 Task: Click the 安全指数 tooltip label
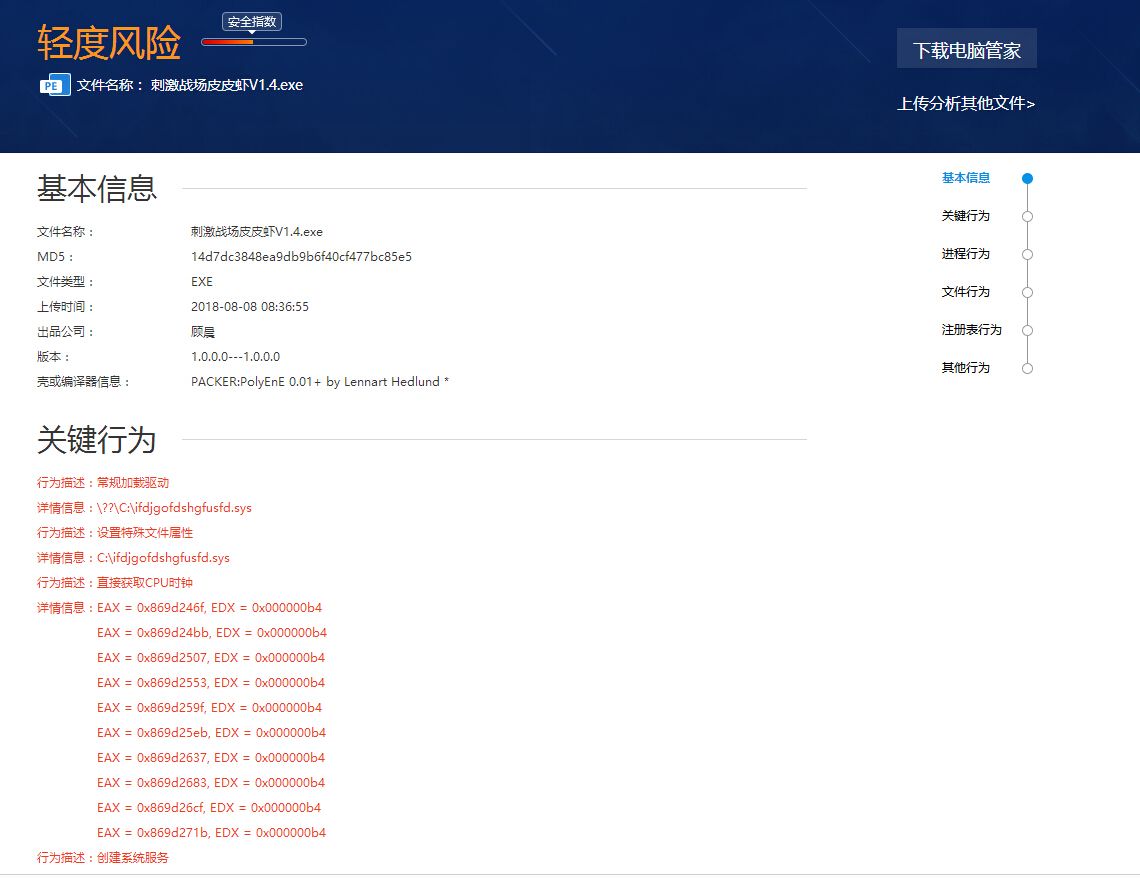point(252,21)
